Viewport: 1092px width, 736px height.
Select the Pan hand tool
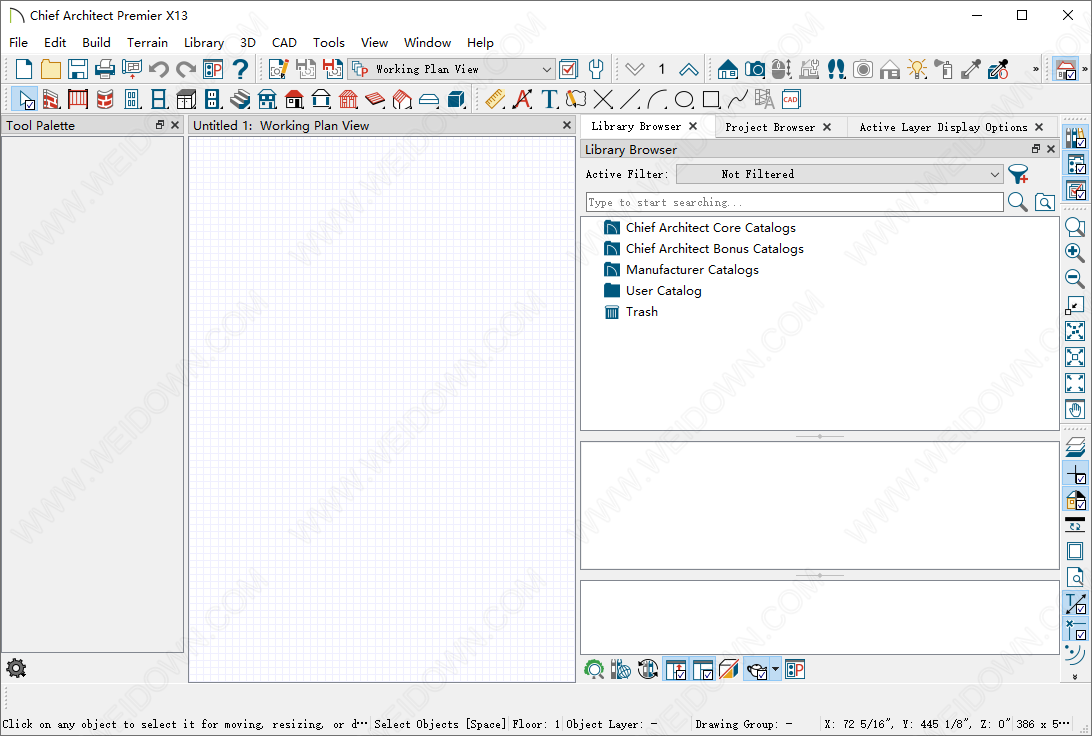click(1075, 409)
